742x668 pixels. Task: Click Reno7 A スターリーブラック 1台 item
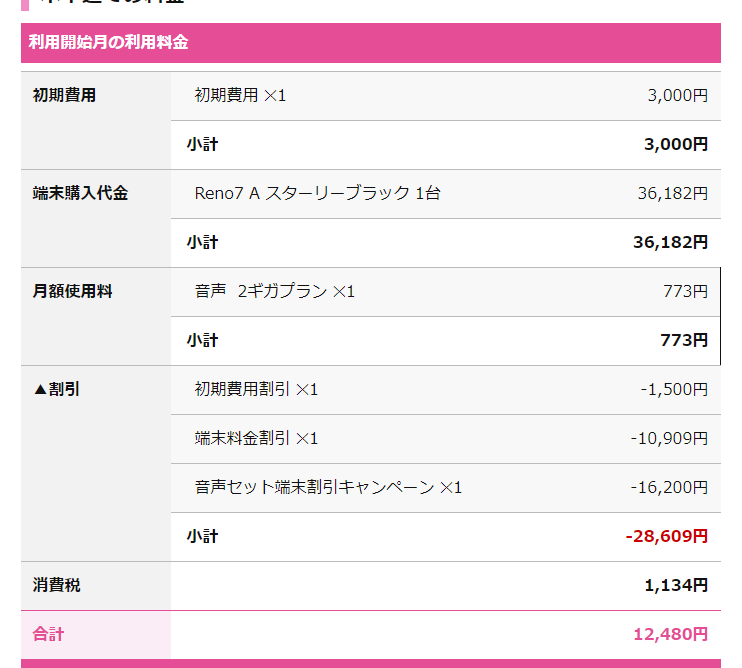(x=318, y=193)
